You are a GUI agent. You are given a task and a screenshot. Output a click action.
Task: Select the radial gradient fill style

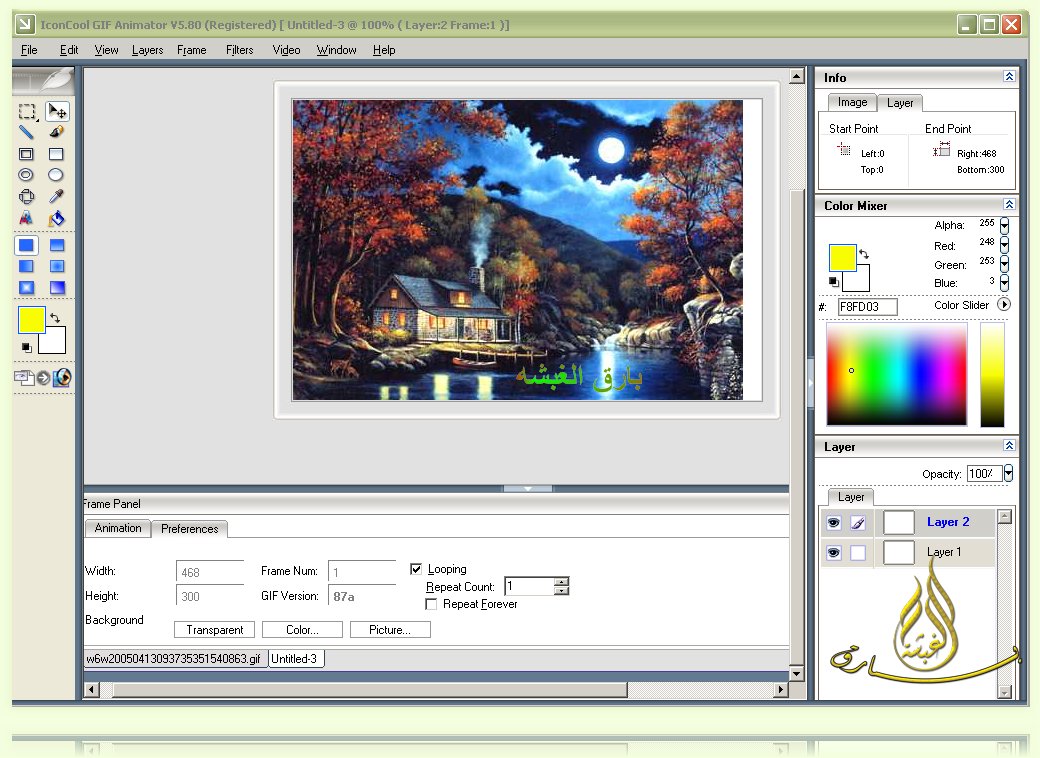[x=57, y=267]
